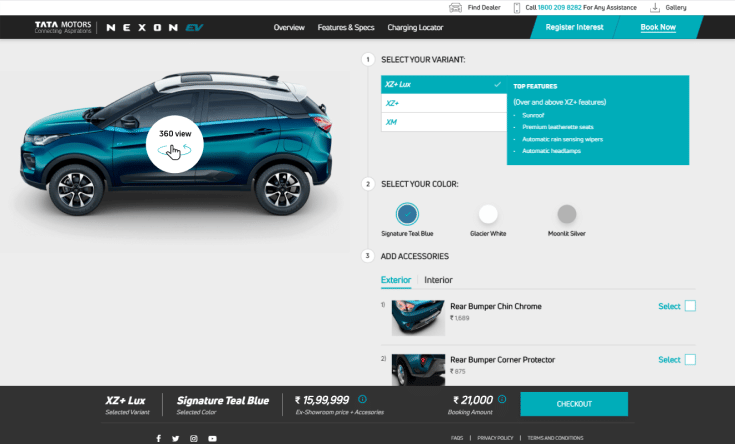The width and height of the screenshot is (735, 444).
Task: Click Automatic rain sensing wipers text
Action: 562,139
